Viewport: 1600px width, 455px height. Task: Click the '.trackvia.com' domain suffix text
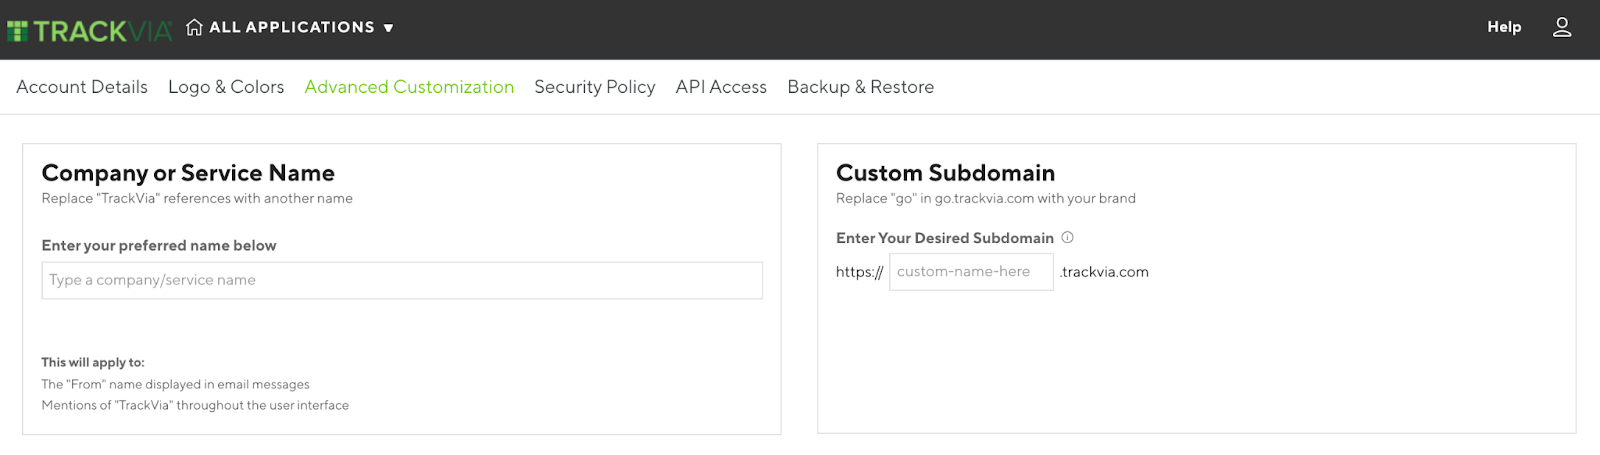[x=1105, y=272]
